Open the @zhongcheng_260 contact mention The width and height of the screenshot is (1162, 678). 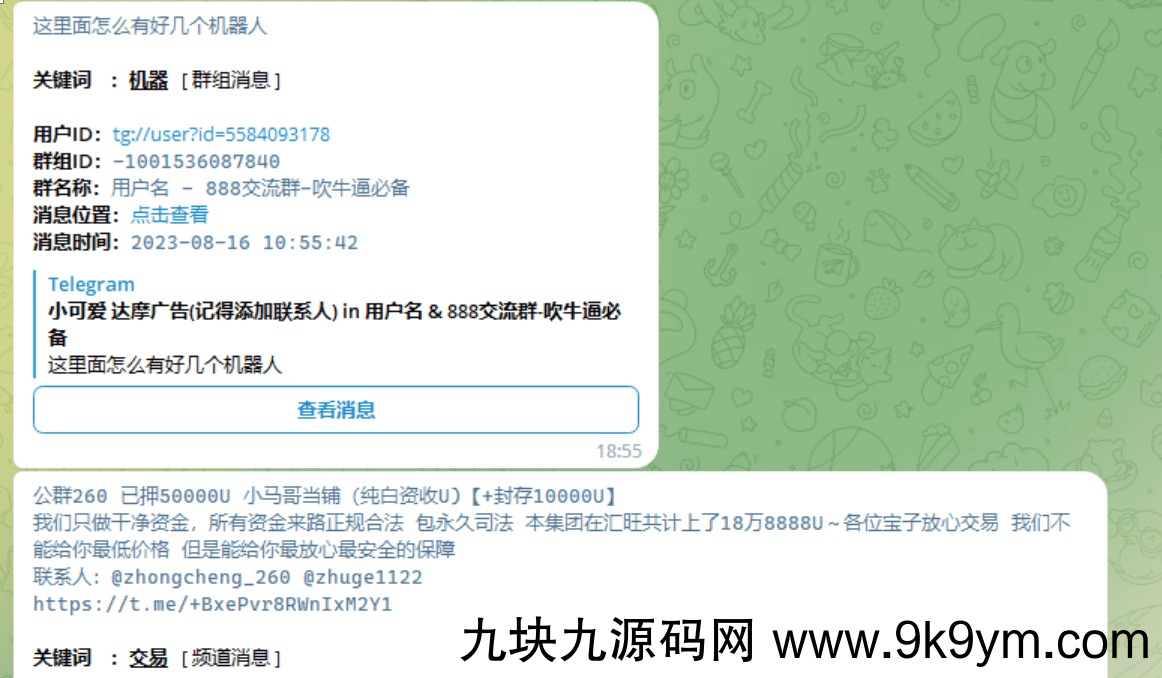[201, 577]
